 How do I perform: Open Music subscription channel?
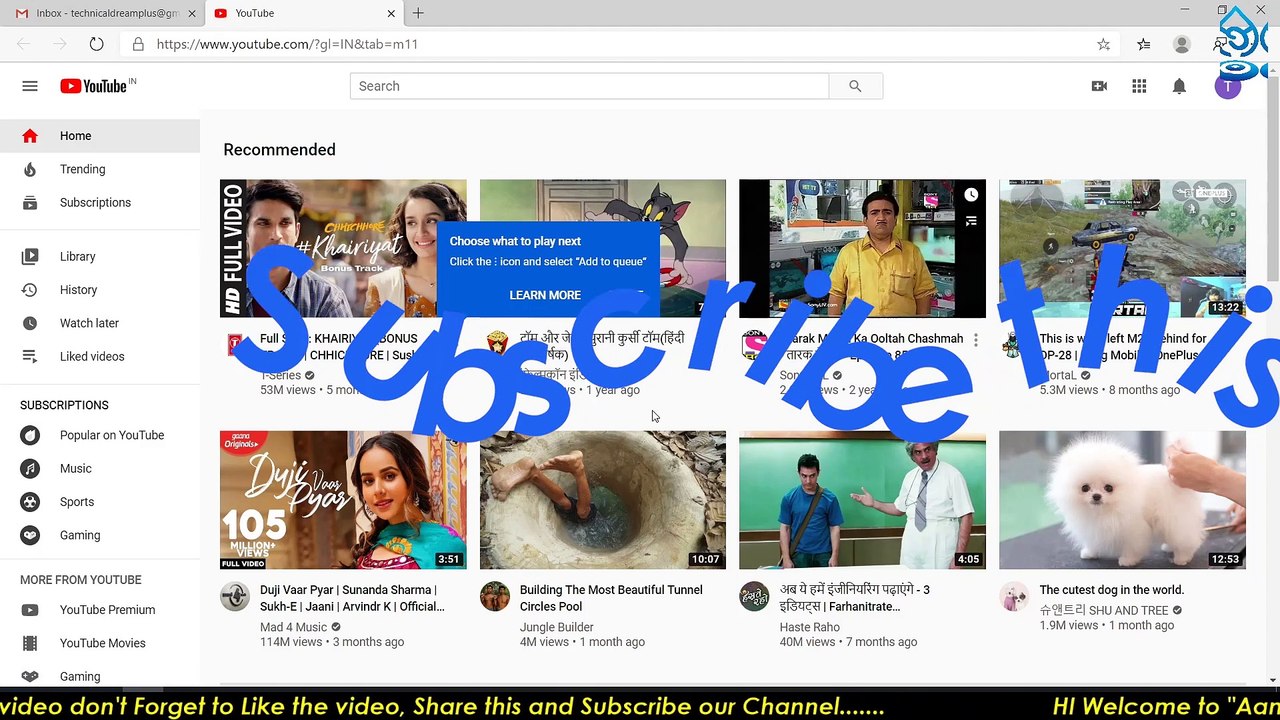pos(100,468)
